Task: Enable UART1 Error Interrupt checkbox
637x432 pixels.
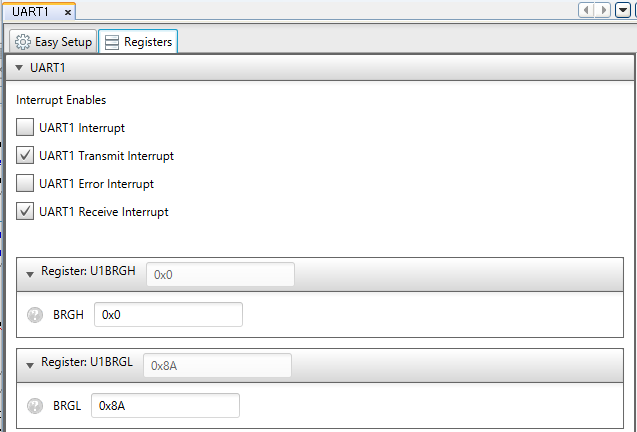Action: (26, 184)
